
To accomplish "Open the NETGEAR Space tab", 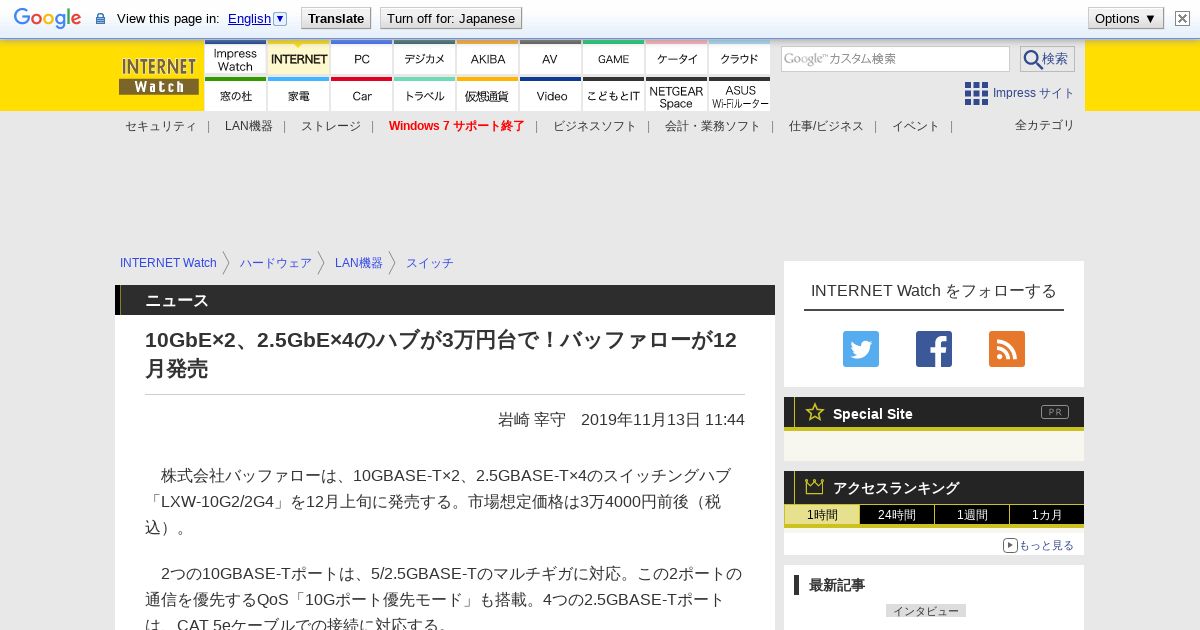I will tap(677, 95).
